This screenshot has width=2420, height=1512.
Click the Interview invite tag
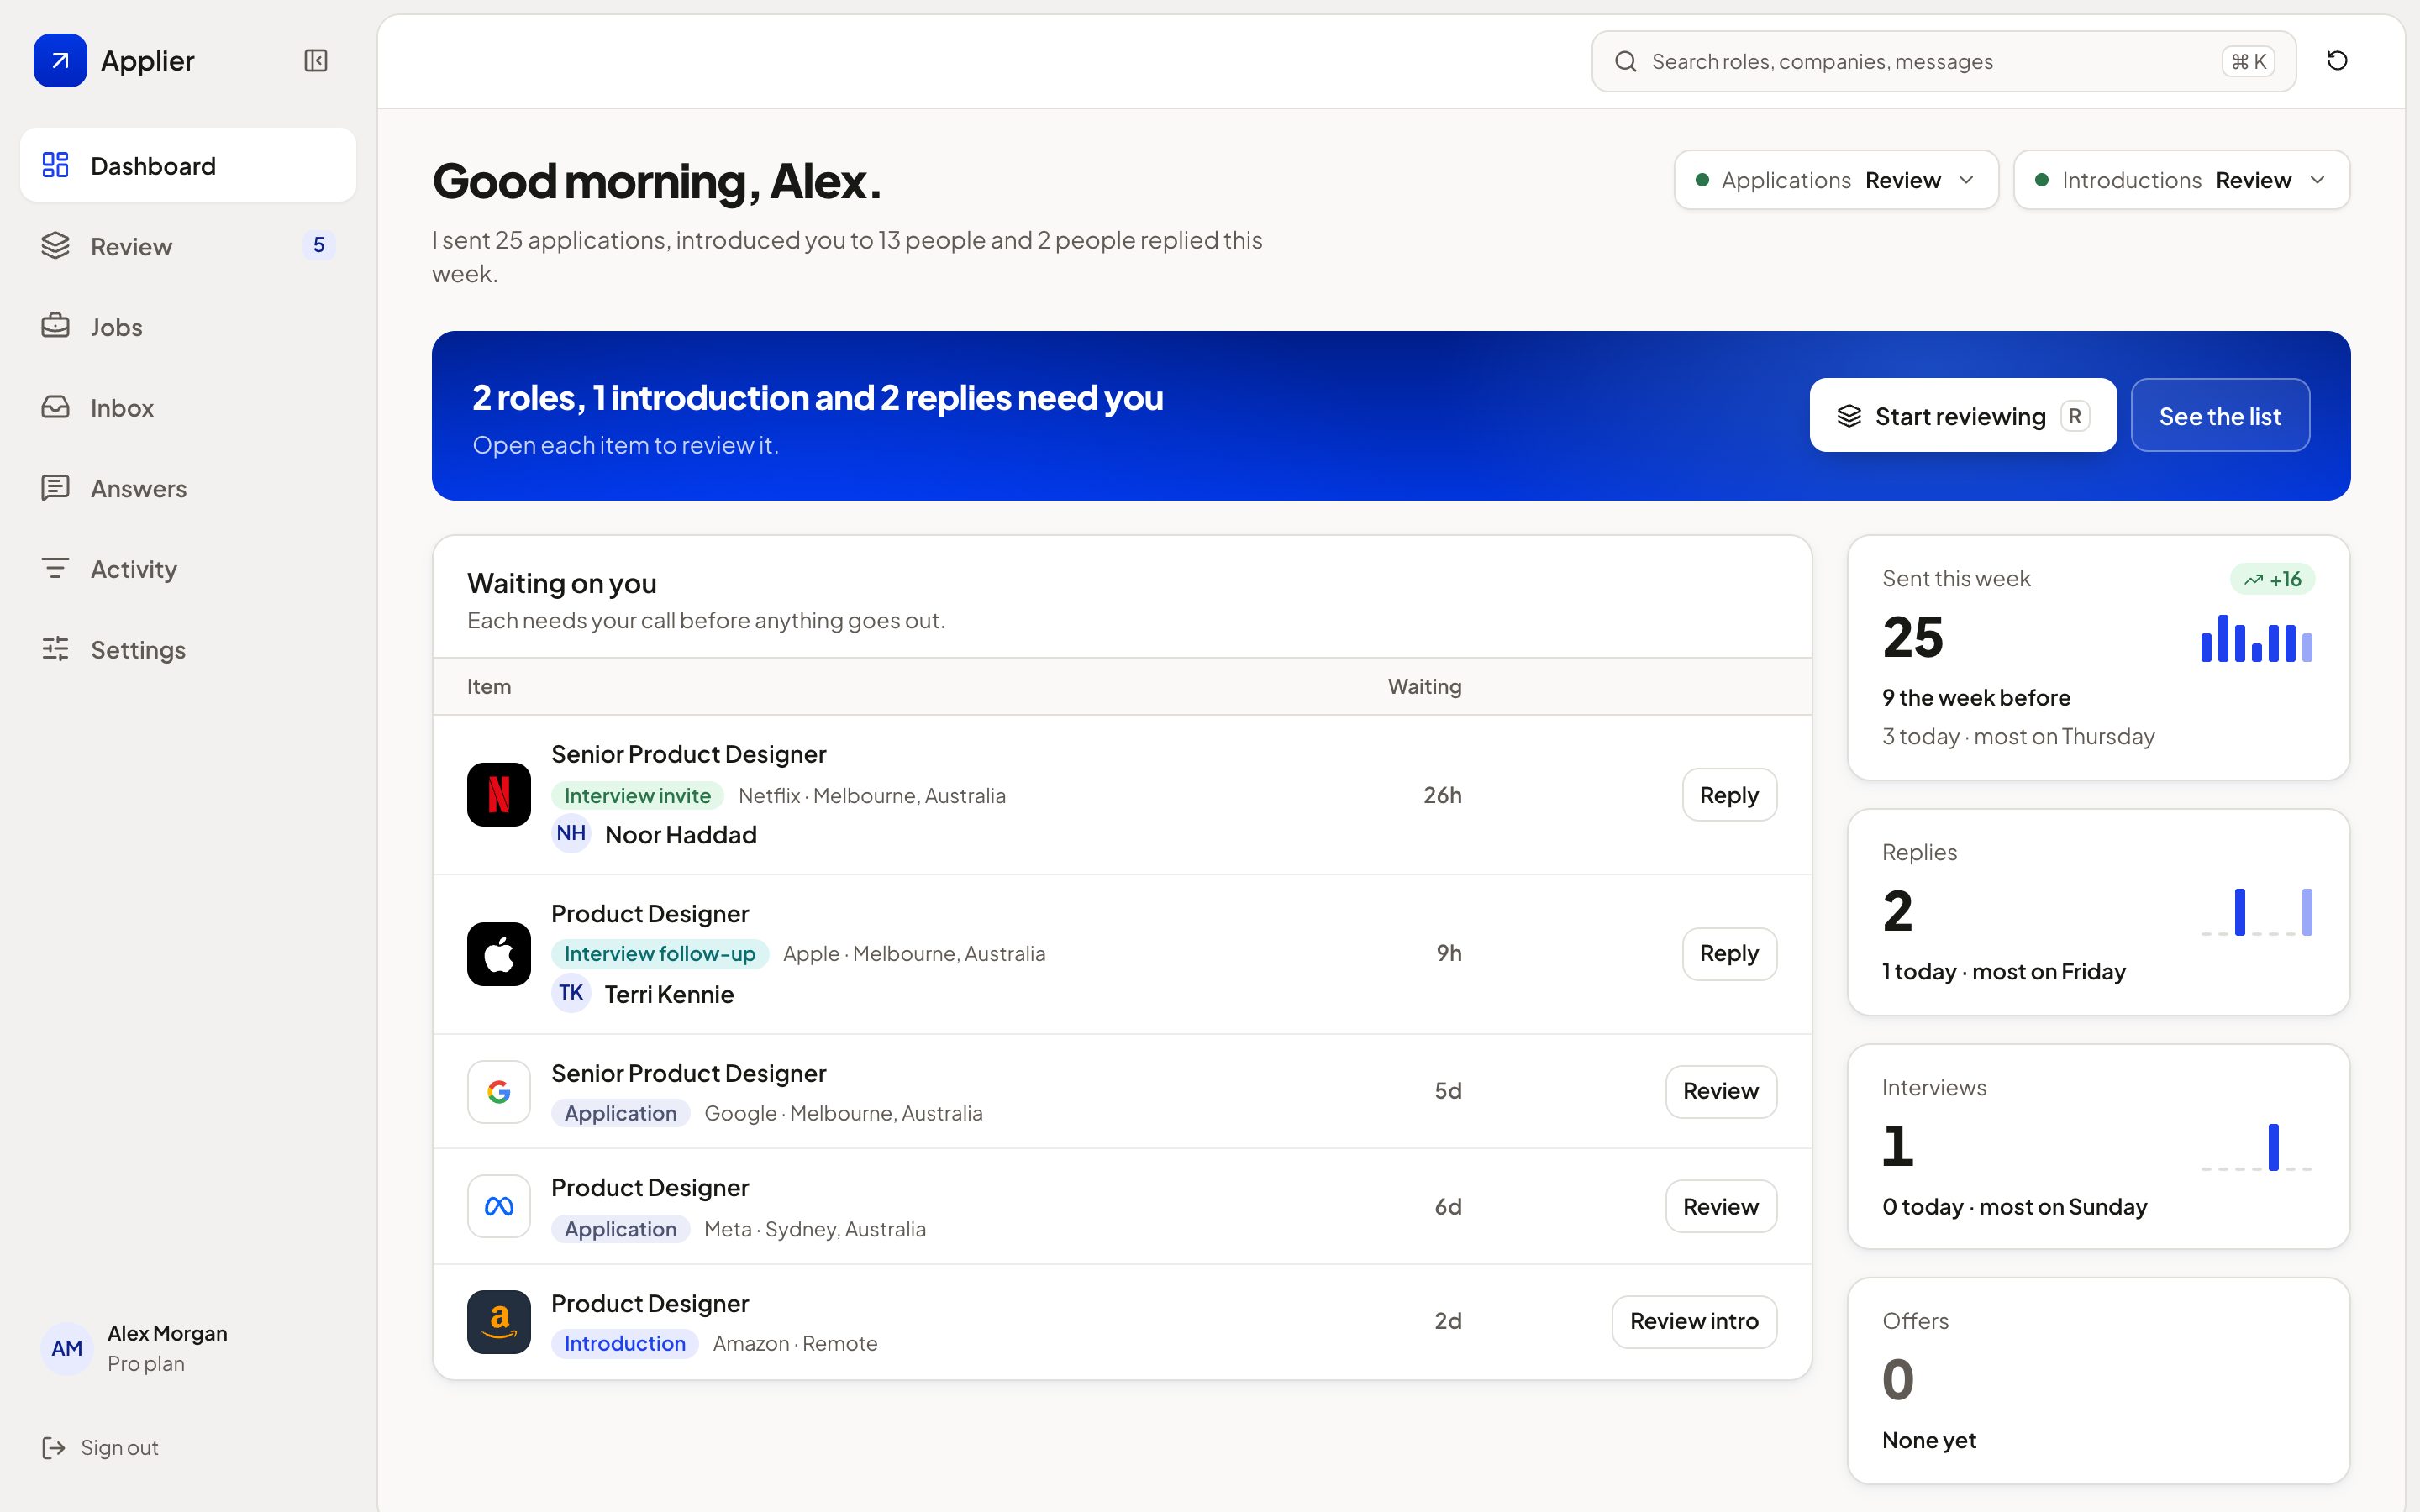(637, 796)
